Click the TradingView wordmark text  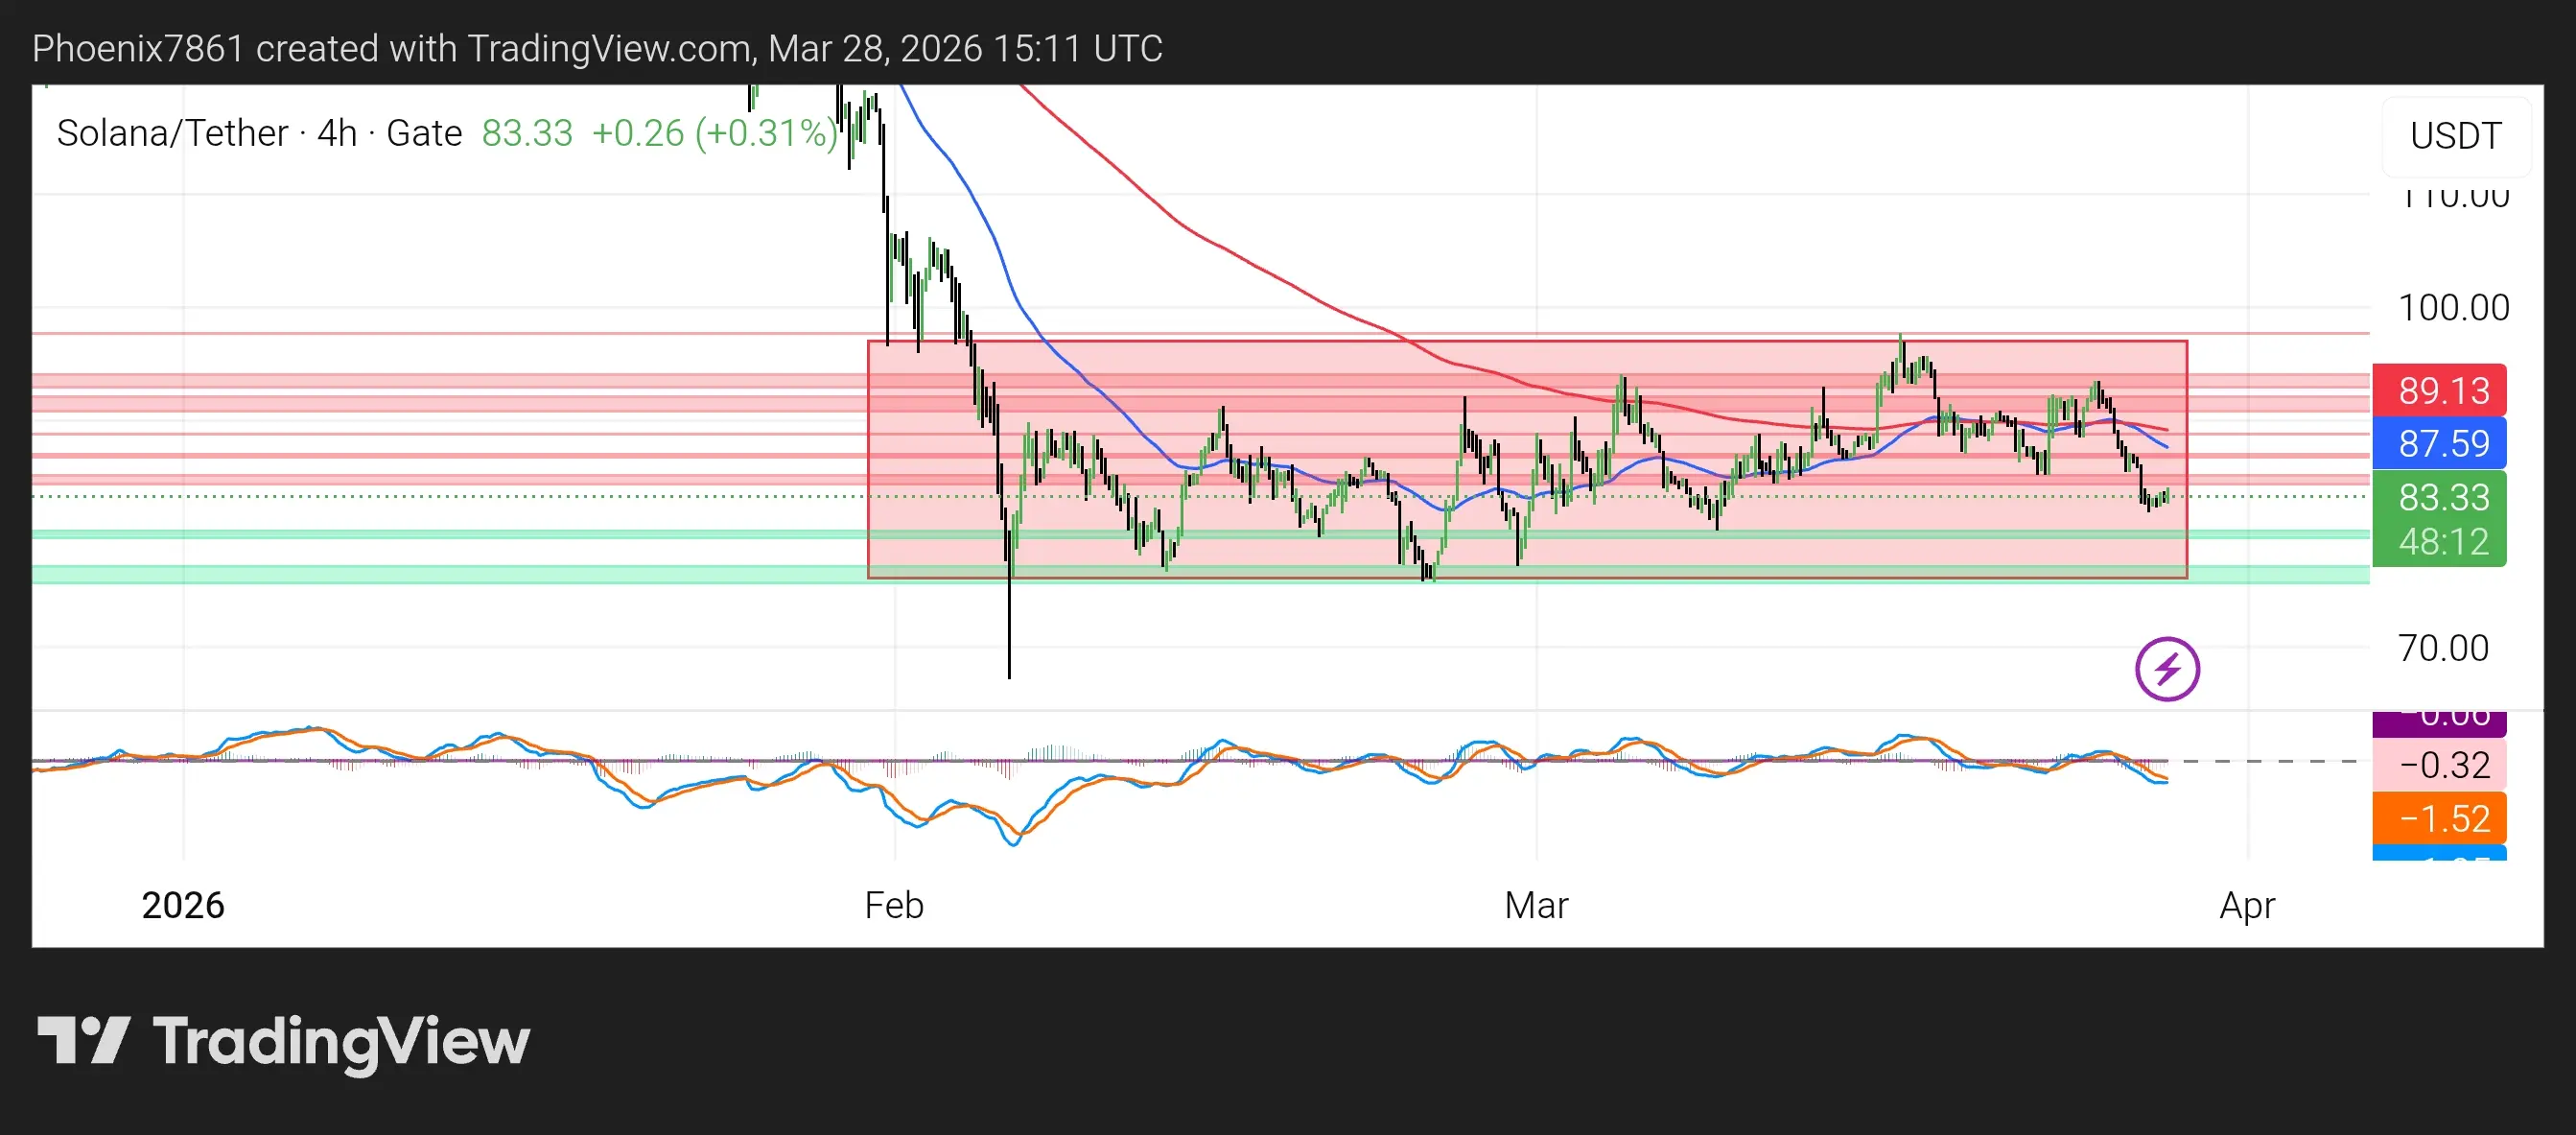[341, 1040]
